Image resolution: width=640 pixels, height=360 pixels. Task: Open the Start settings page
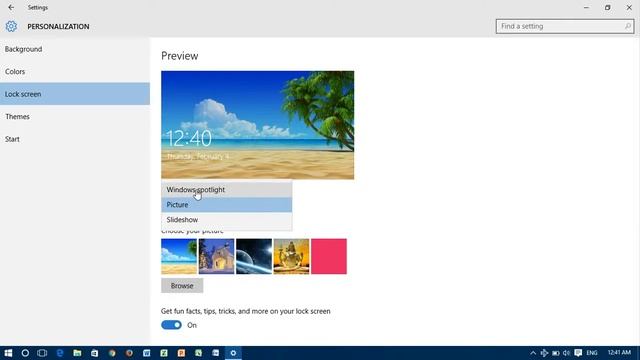pos(75,139)
